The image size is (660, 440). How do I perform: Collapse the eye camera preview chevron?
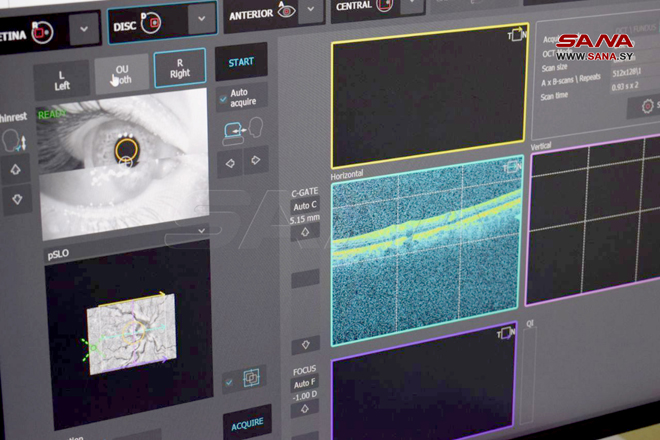point(202,231)
